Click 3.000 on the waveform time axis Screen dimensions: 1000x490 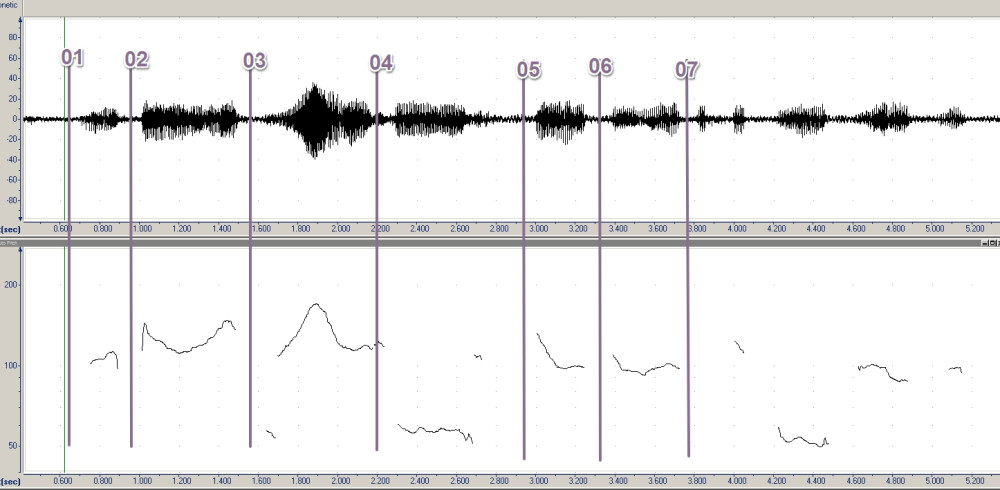tap(538, 228)
